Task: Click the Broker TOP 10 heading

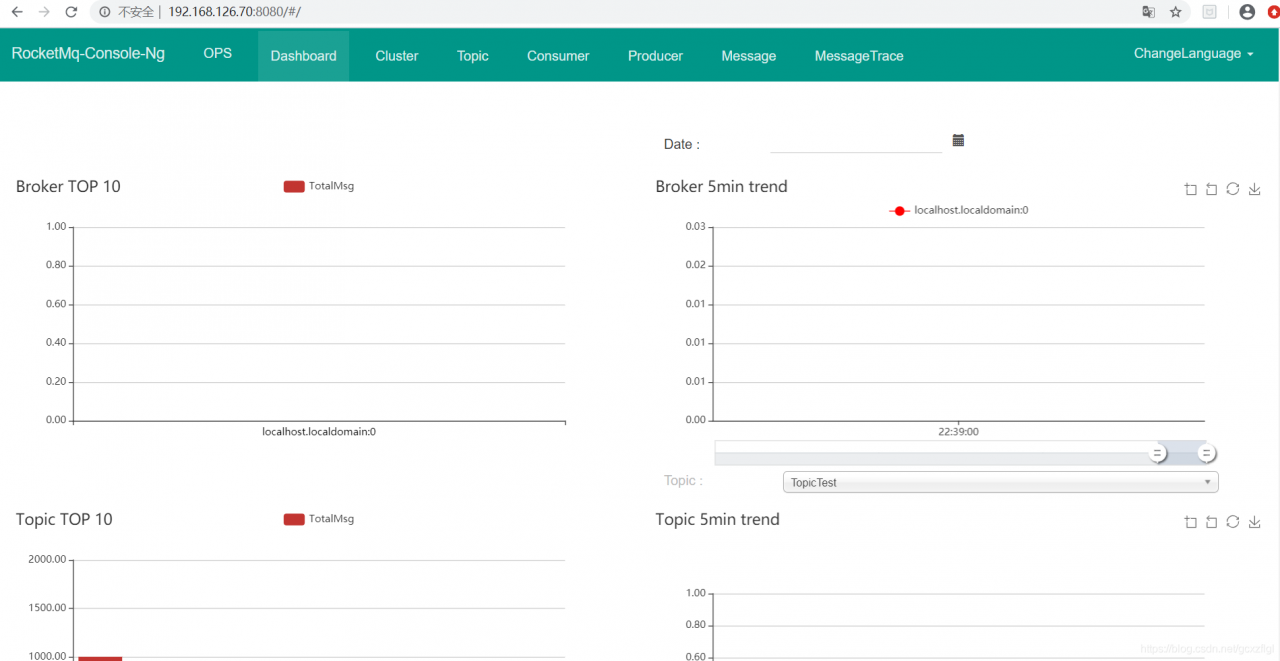Action: [68, 186]
